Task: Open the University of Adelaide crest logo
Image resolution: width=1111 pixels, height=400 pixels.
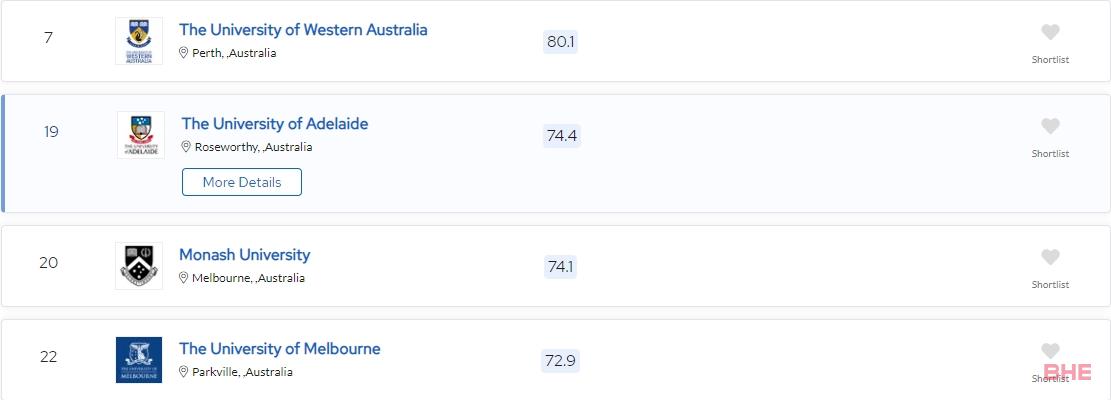Action: click(x=141, y=135)
